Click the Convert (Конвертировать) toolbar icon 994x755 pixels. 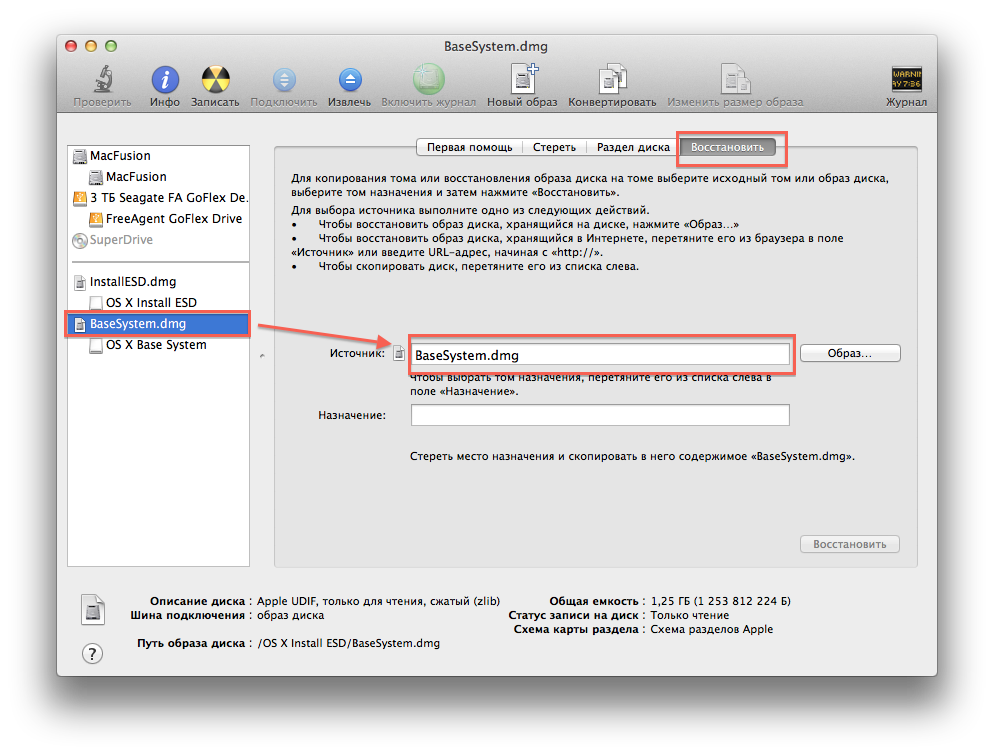(x=612, y=79)
